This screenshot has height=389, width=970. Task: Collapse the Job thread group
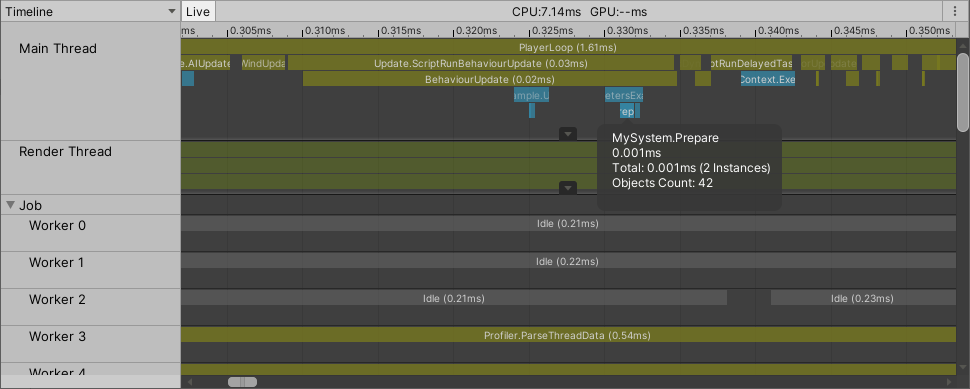point(11,205)
